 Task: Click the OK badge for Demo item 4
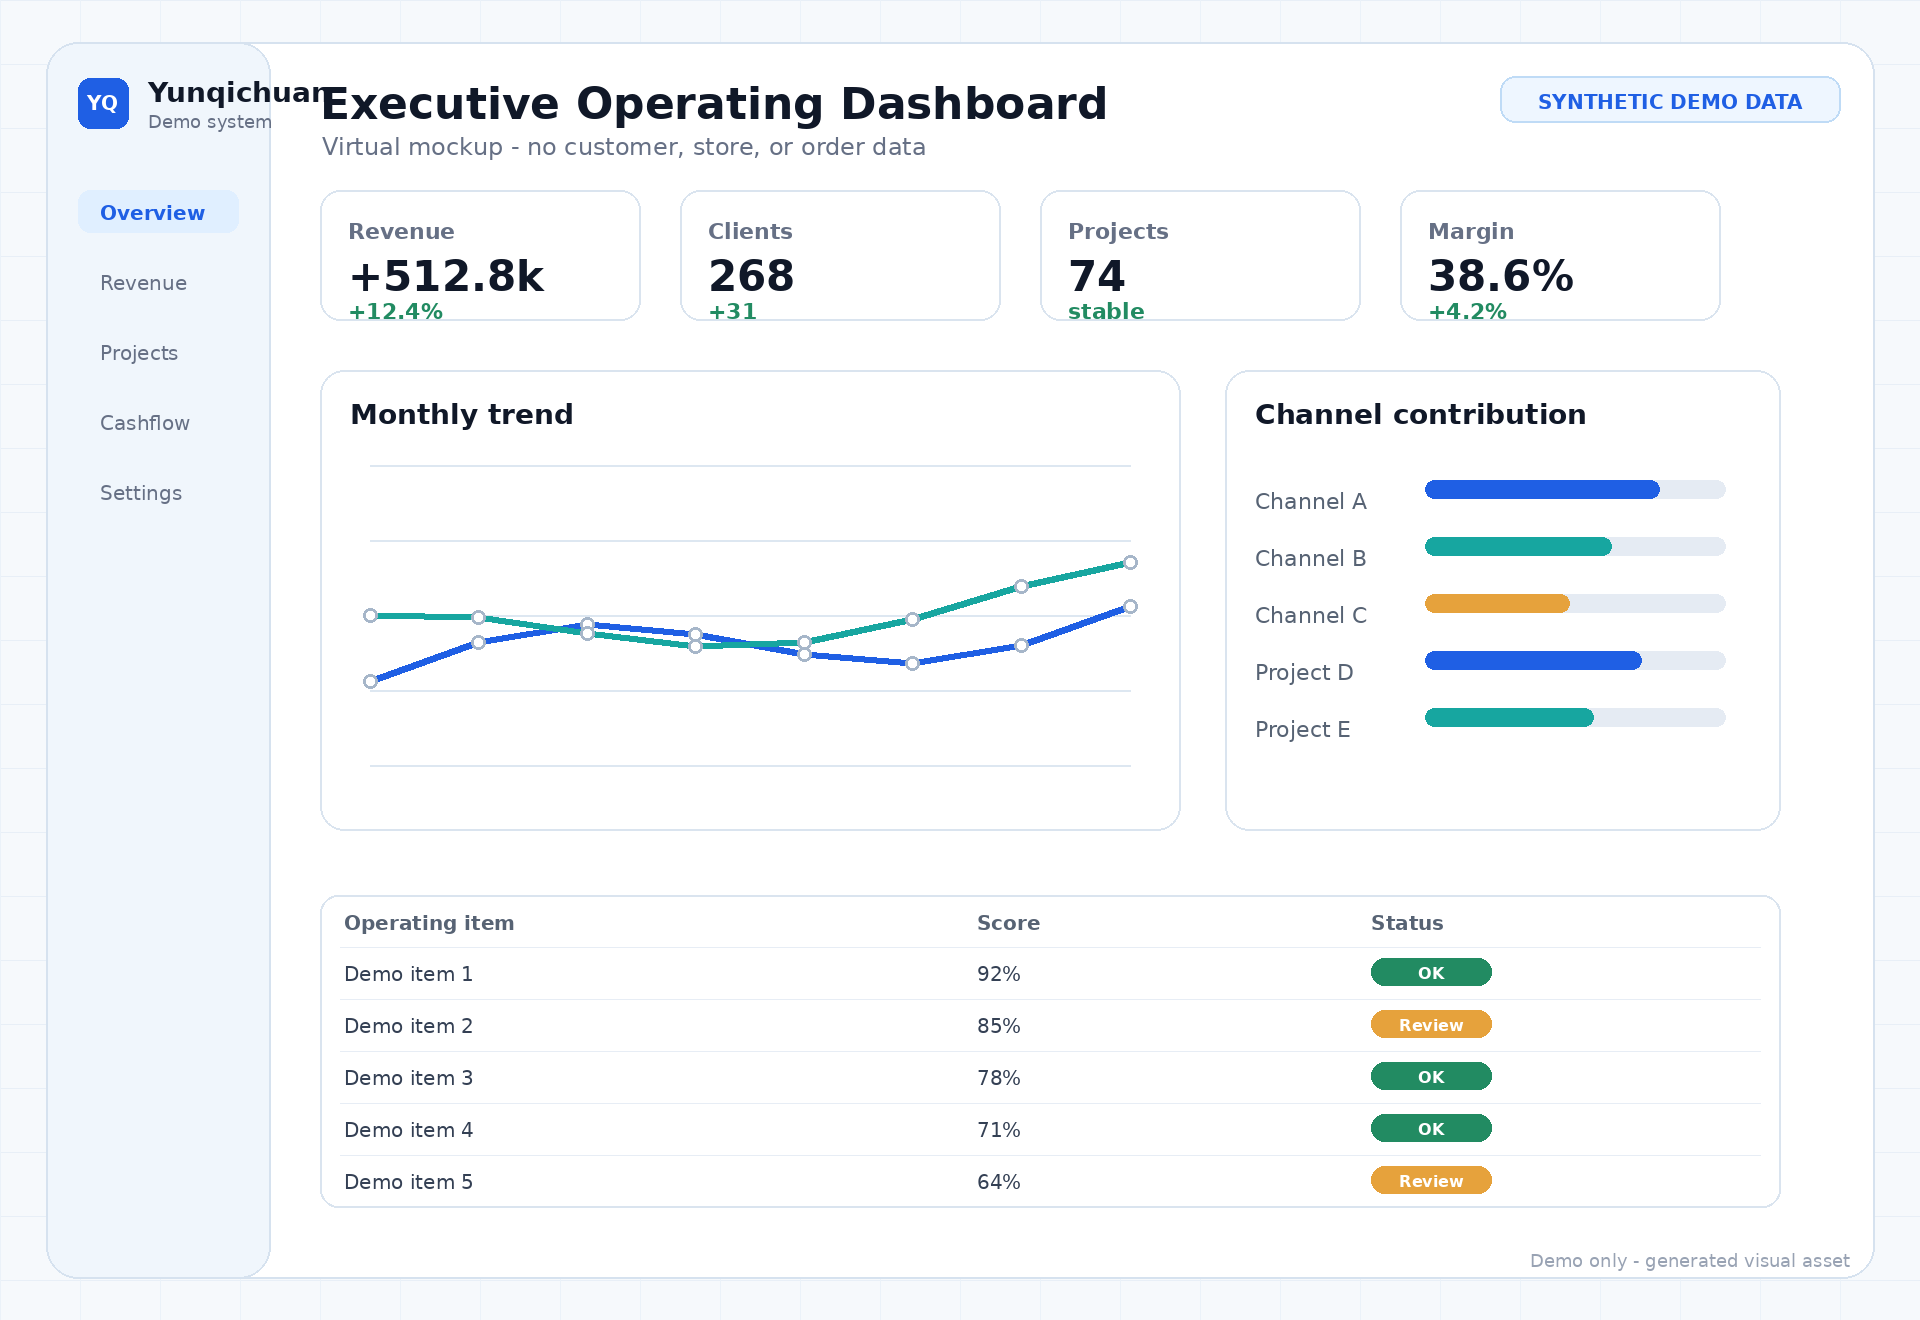coord(1431,1128)
